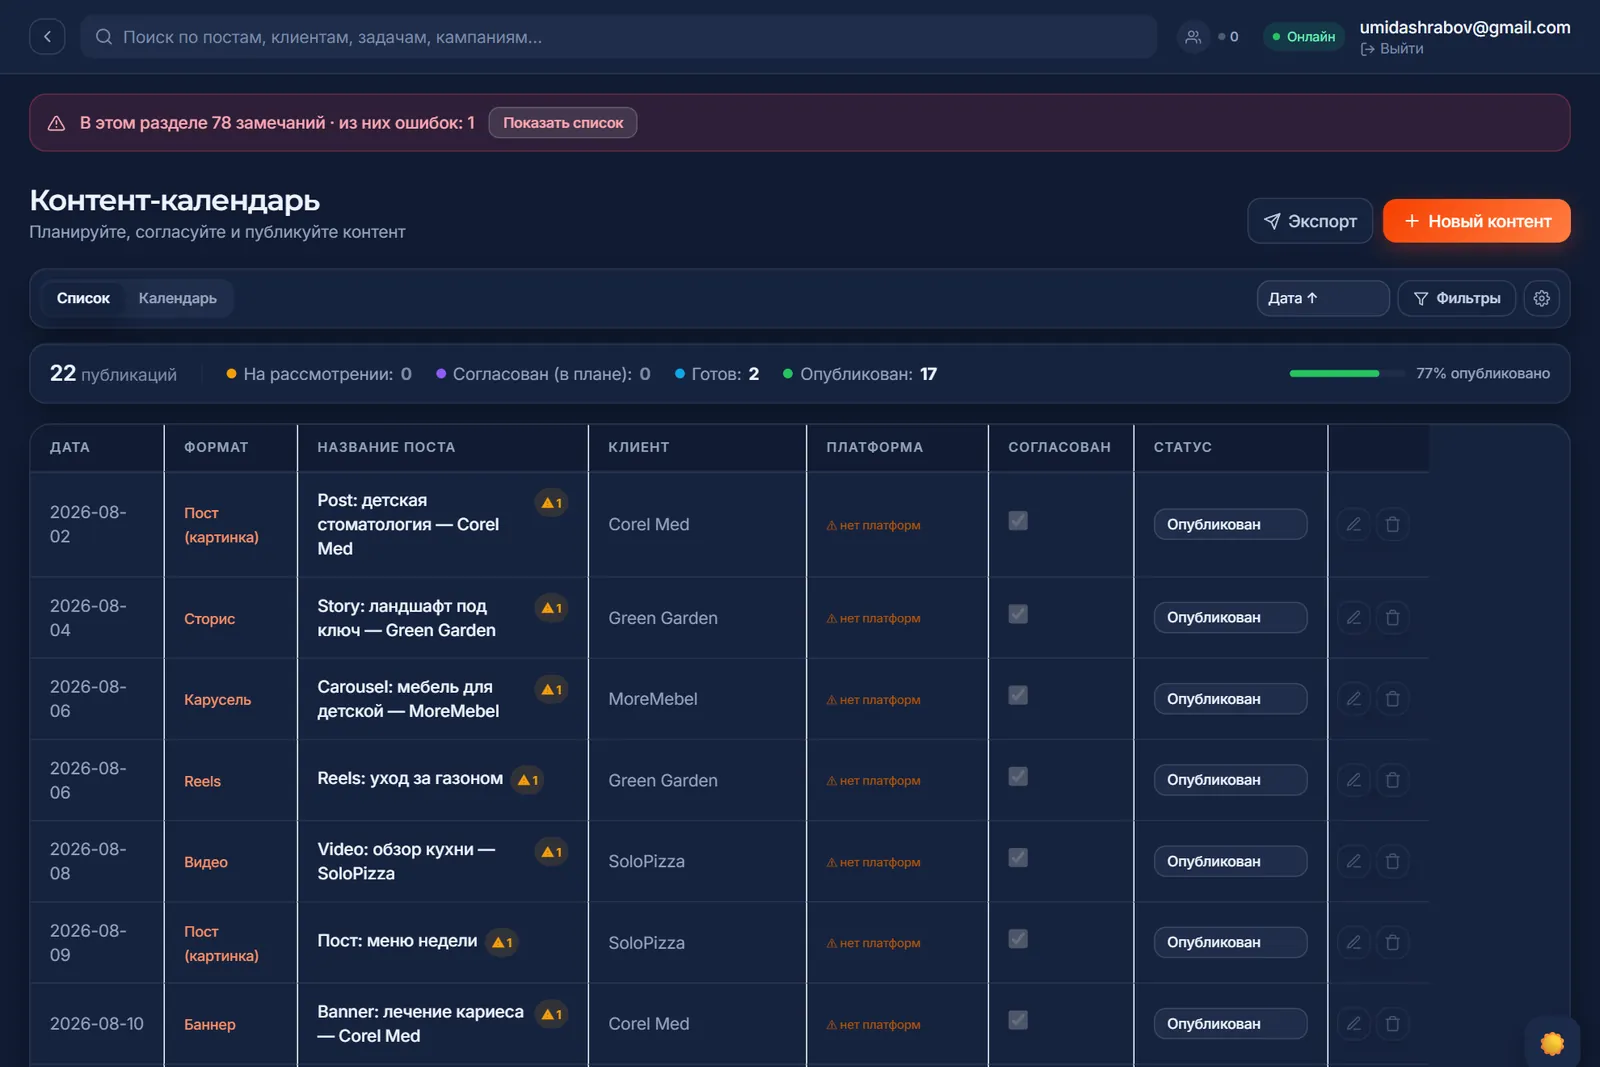Click the Экспорт button
The image size is (1600, 1067).
click(x=1310, y=221)
